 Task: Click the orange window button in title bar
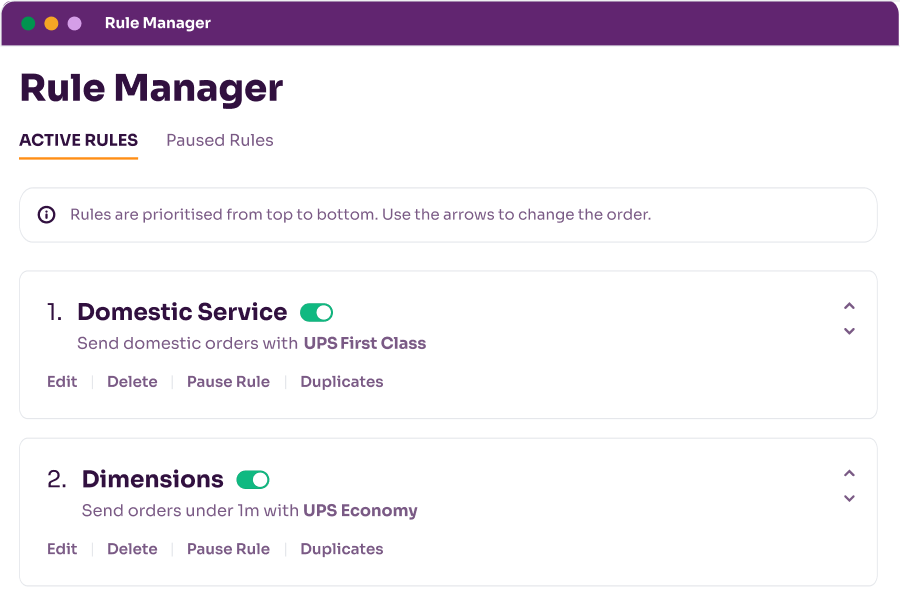coord(52,24)
